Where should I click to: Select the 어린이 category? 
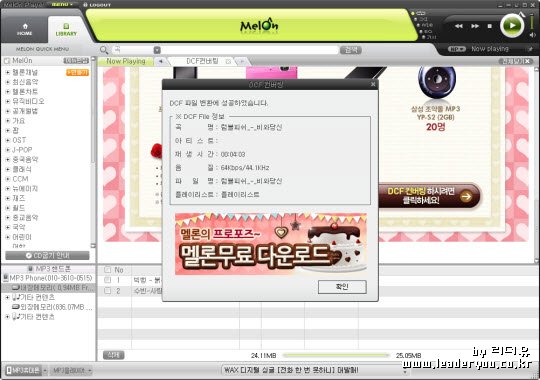coord(22,237)
